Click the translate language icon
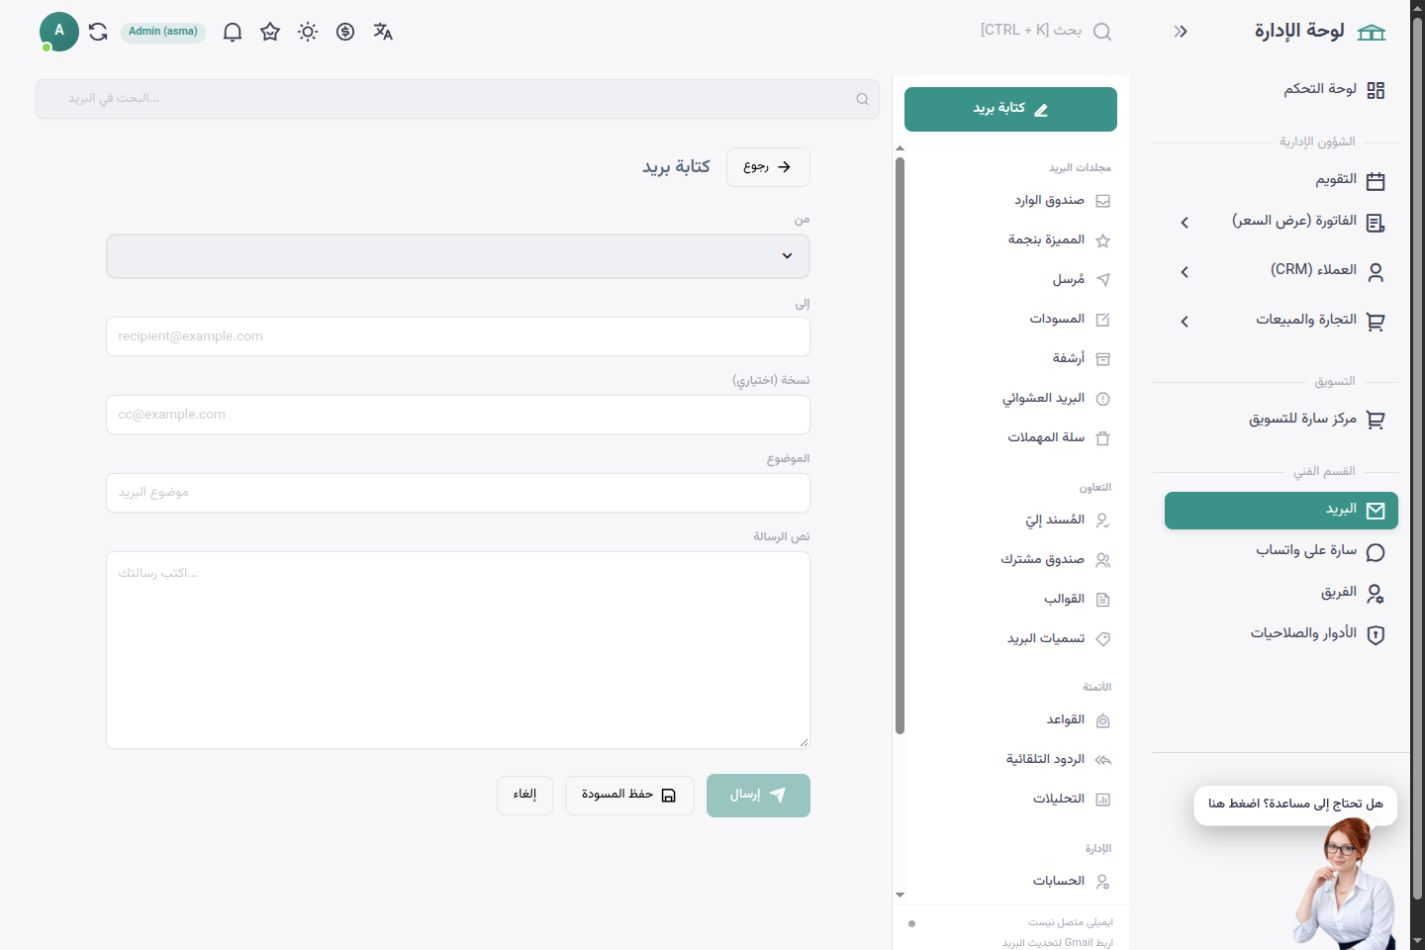1425x950 pixels. point(383,32)
